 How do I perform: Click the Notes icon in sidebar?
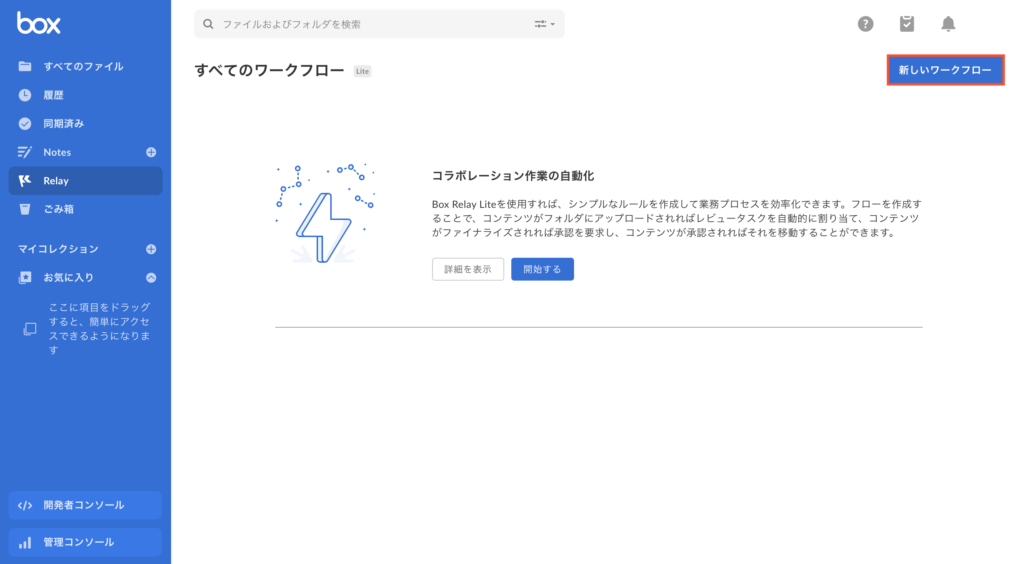click(x=25, y=152)
